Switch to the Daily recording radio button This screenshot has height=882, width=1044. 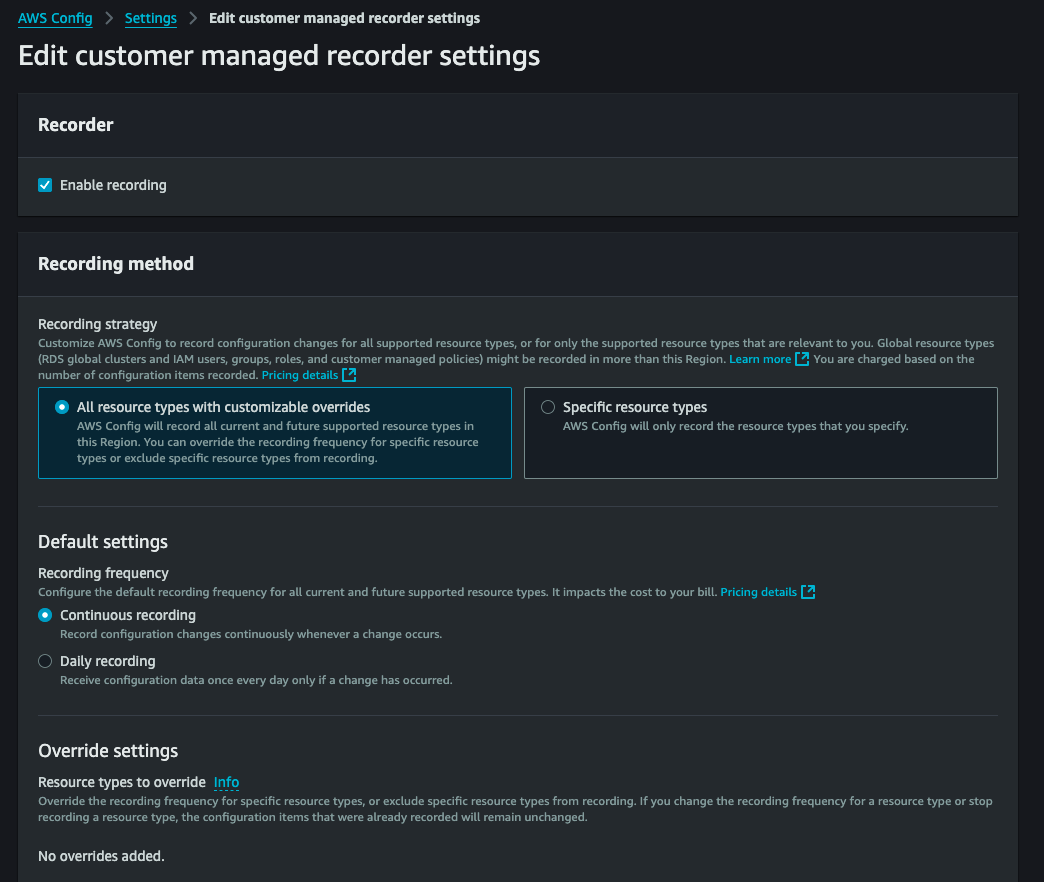[45, 661]
